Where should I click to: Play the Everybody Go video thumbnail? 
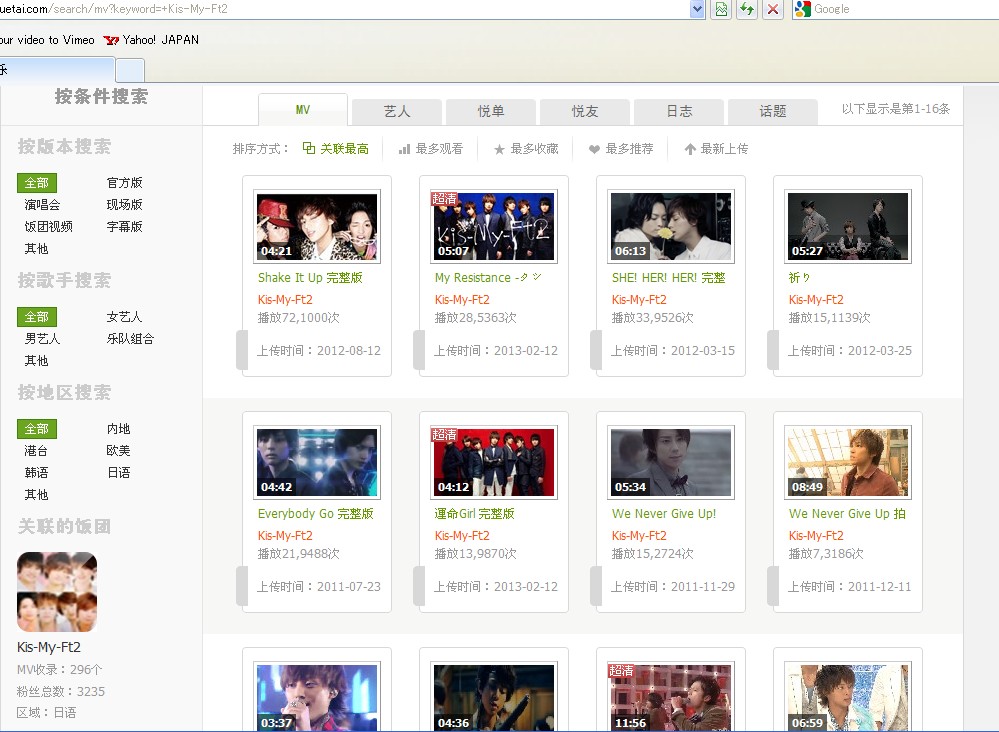[x=317, y=463]
